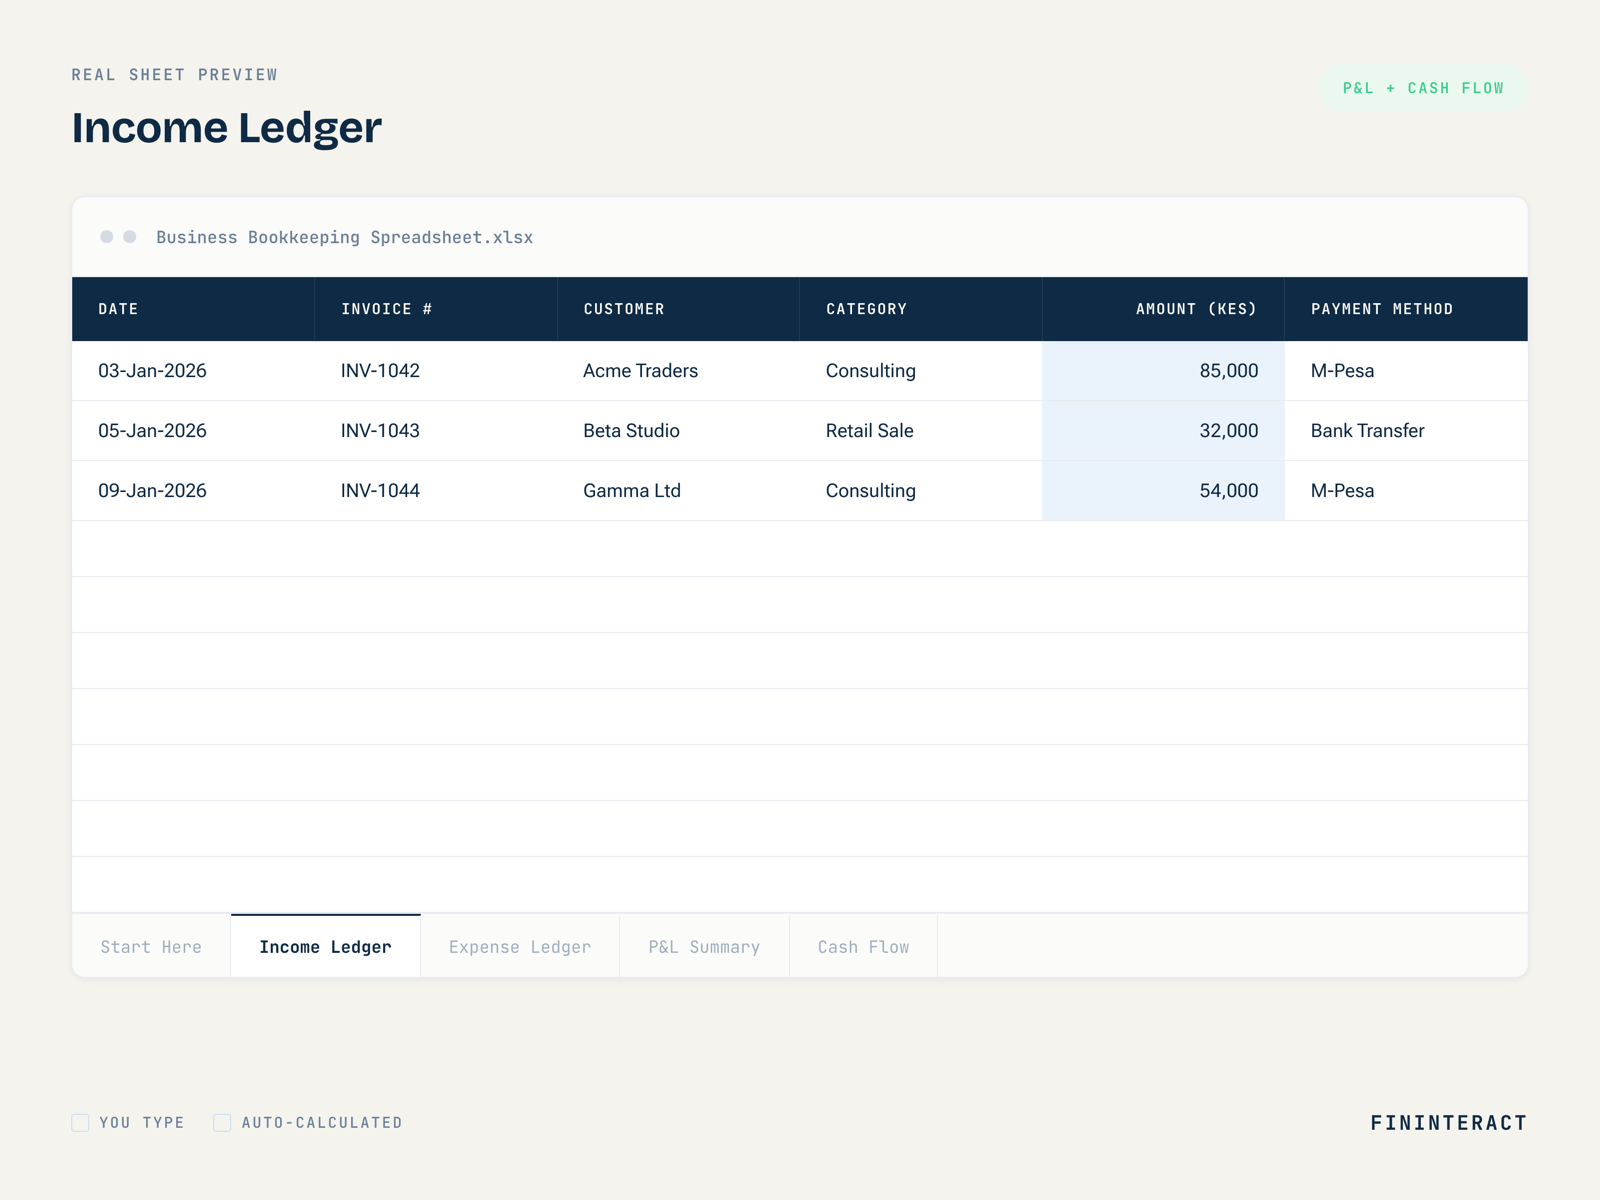The image size is (1600, 1200).
Task: Go to the Cash Flow tab
Action: coord(863,946)
